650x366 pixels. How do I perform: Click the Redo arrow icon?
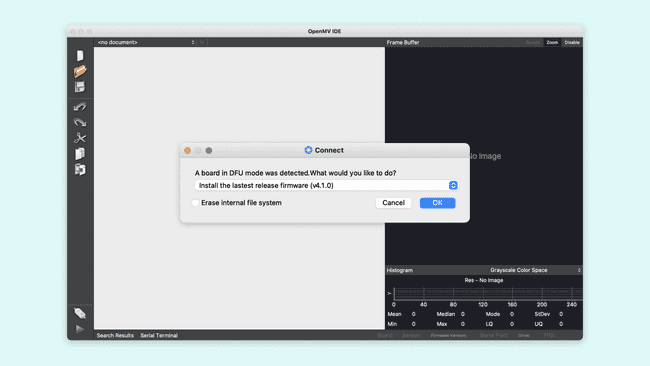tap(80, 122)
